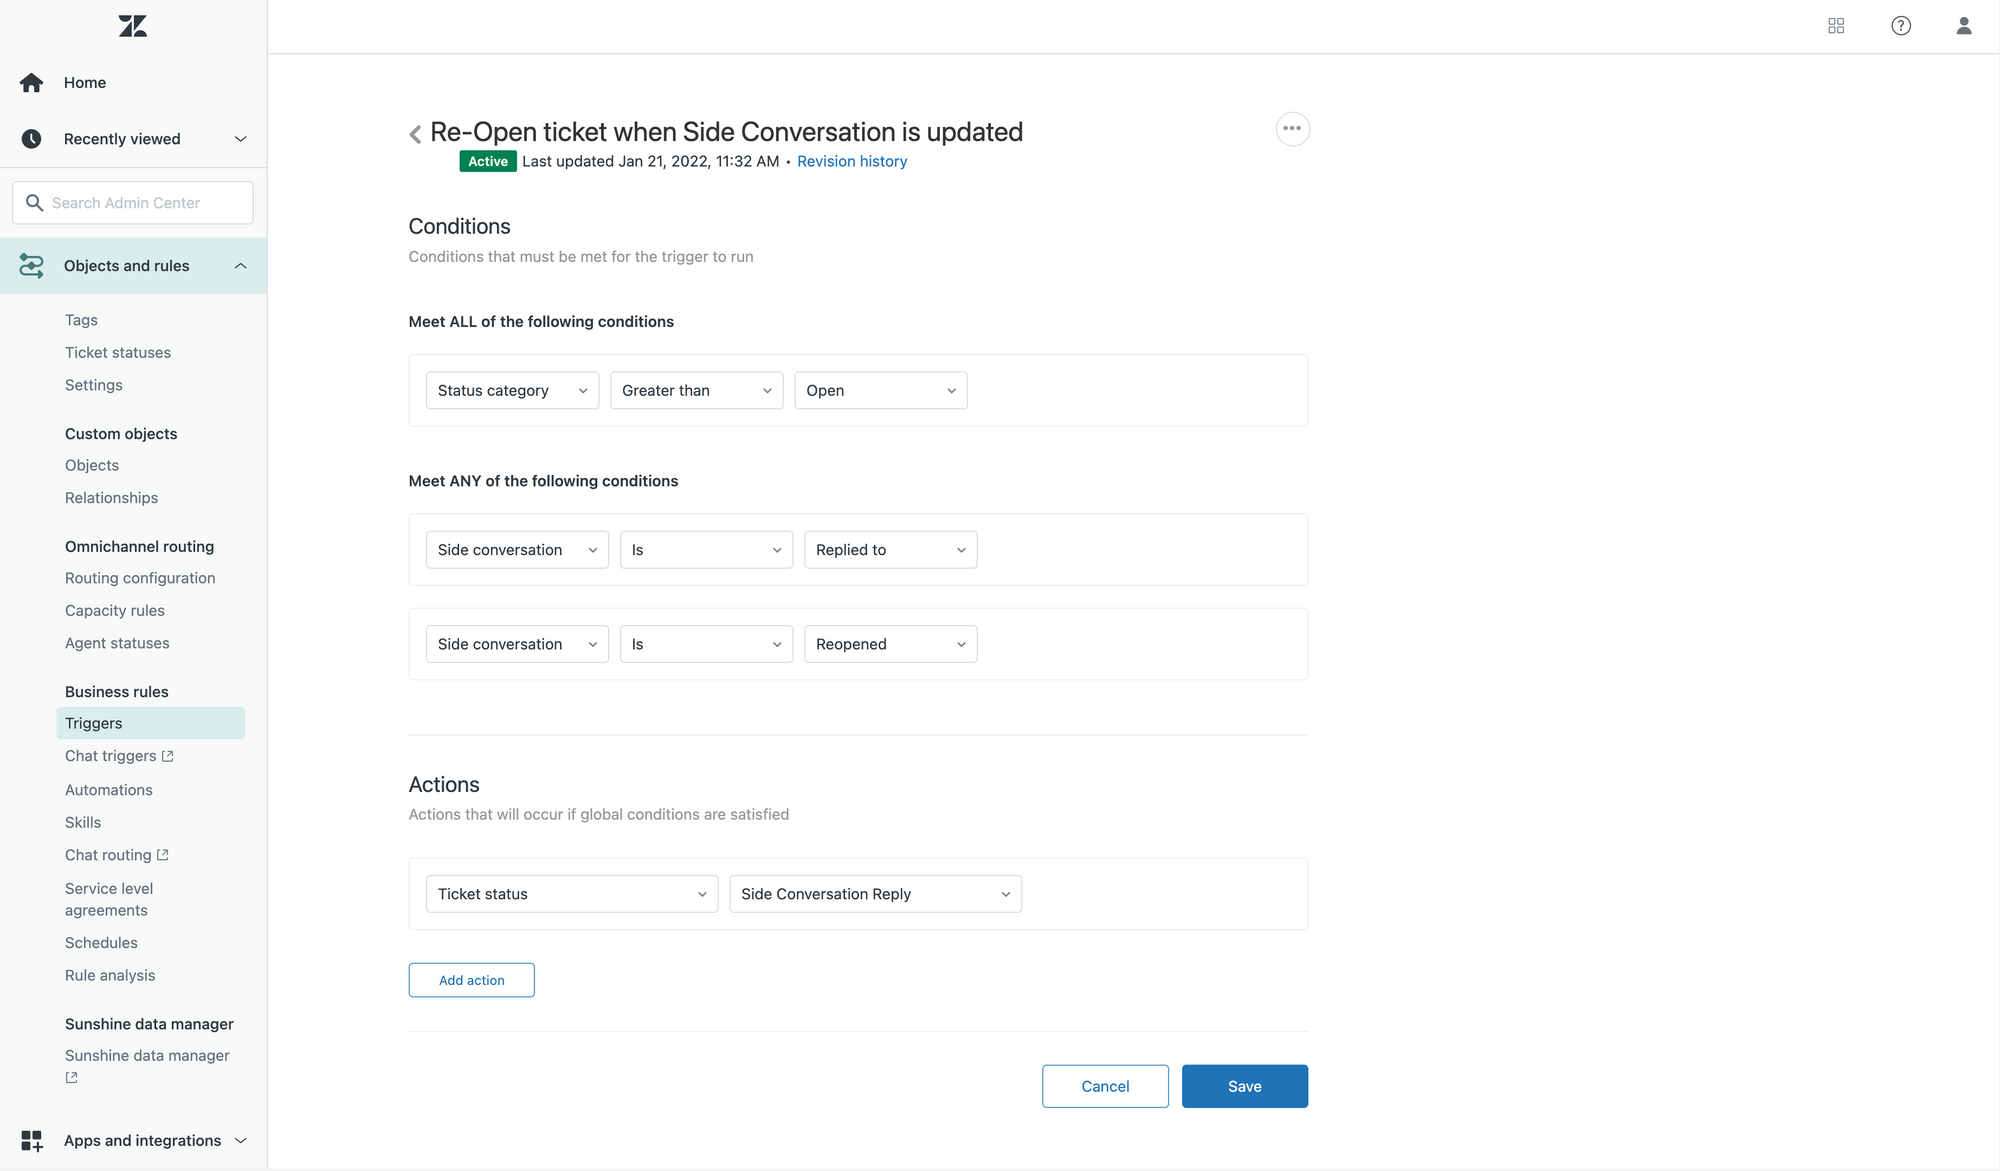Collapse the Objects and rules section
This screenshot has height=1171, width=2000.
(x=240, y=266)
